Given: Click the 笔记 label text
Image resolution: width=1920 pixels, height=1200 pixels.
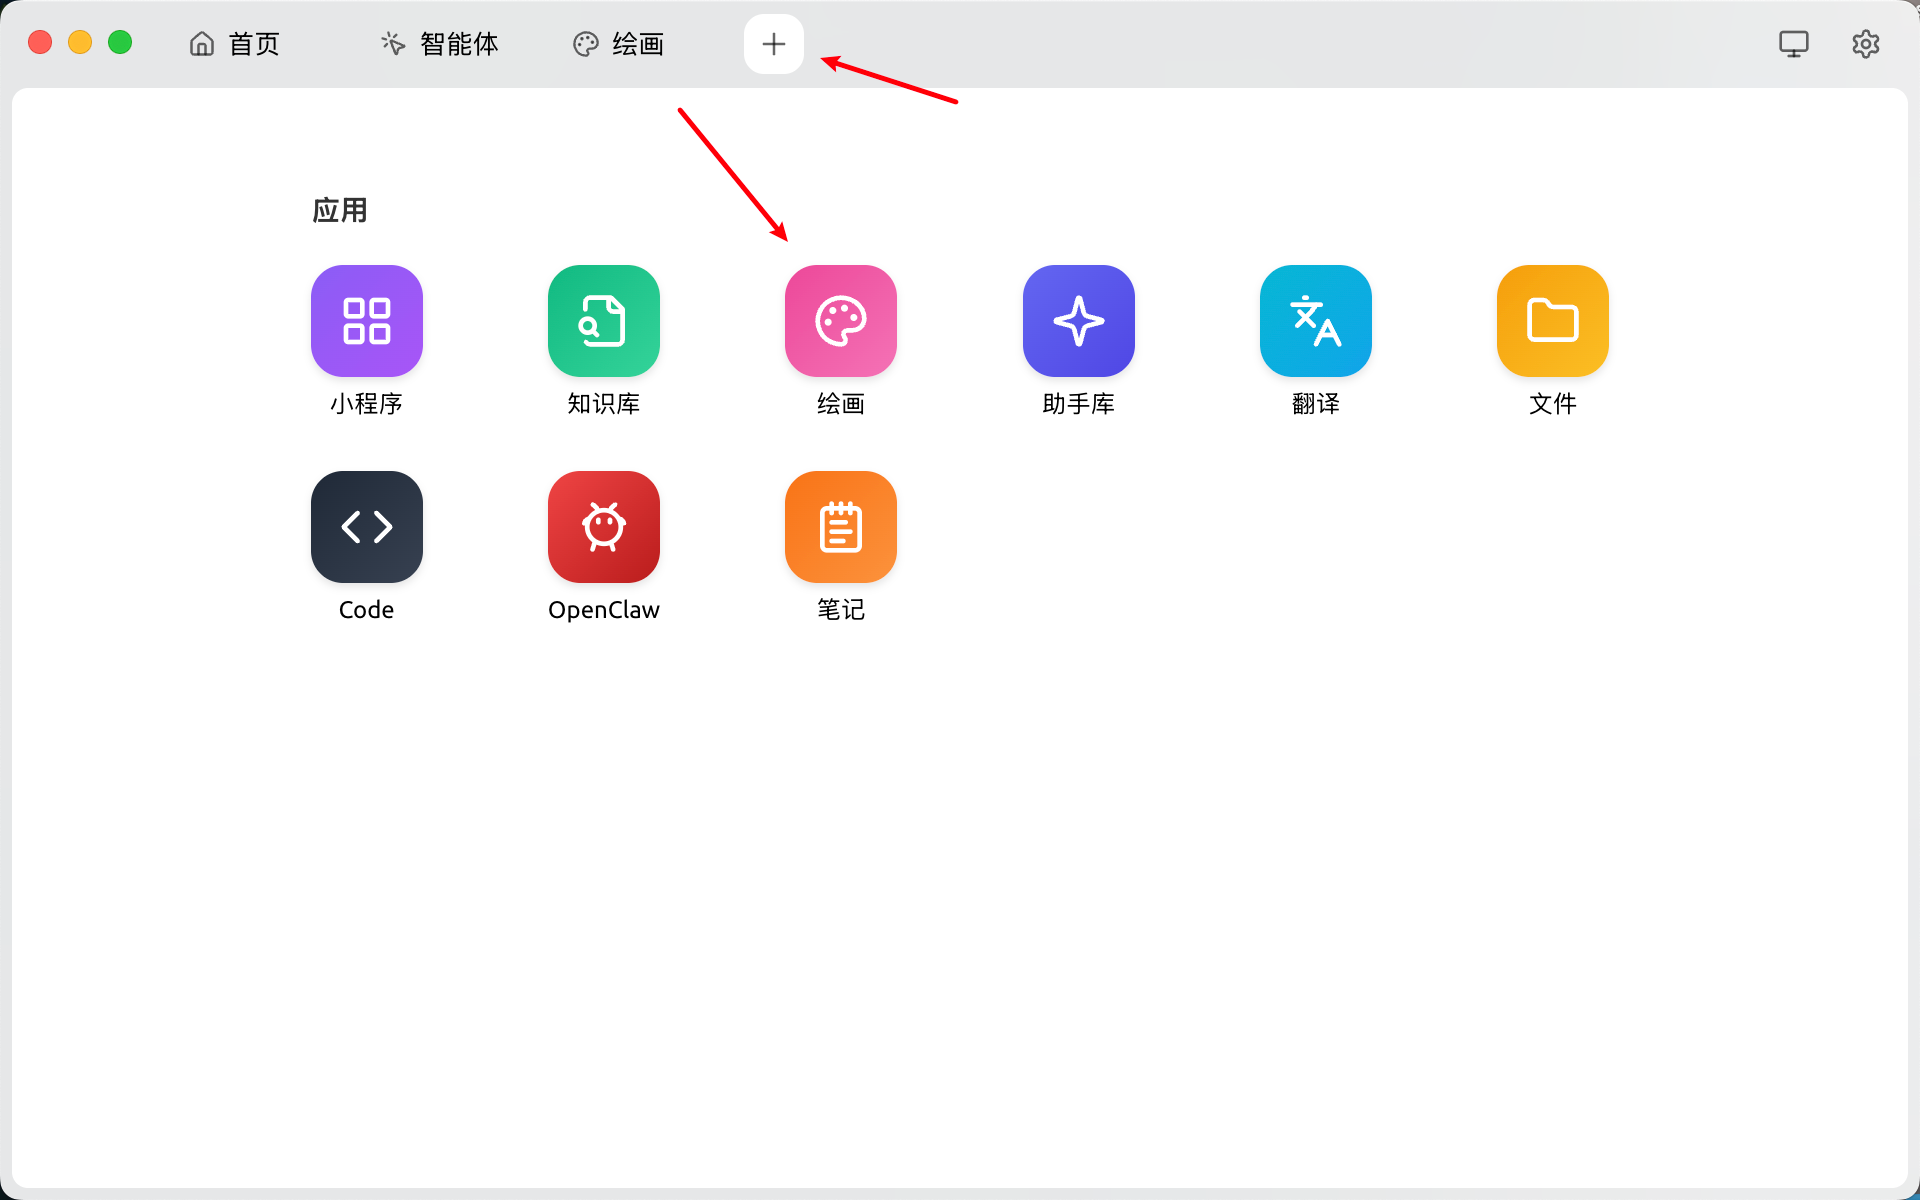Looking at the screenshot, I should pyautogui.click(x=841, y=610).
